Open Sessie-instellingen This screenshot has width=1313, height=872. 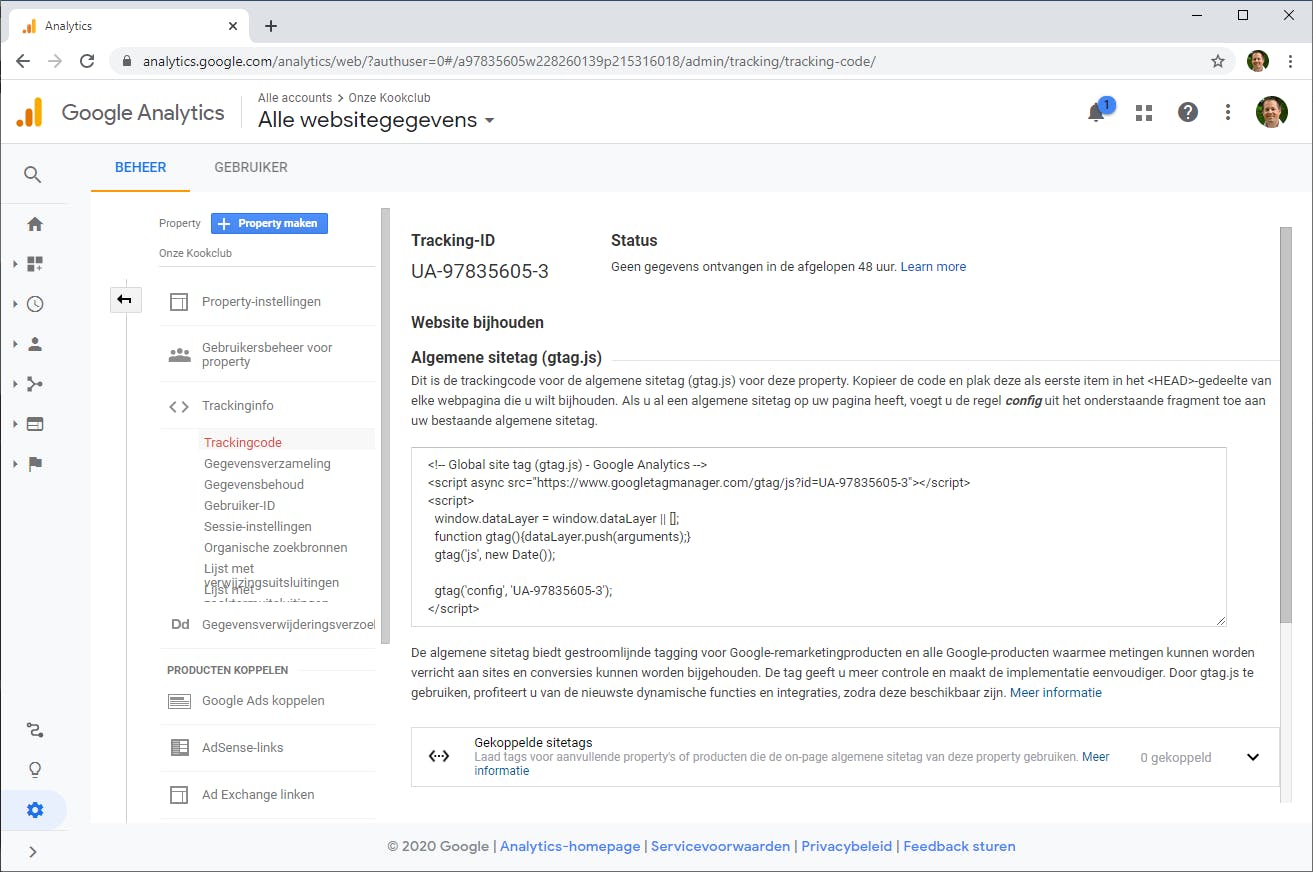258,527
